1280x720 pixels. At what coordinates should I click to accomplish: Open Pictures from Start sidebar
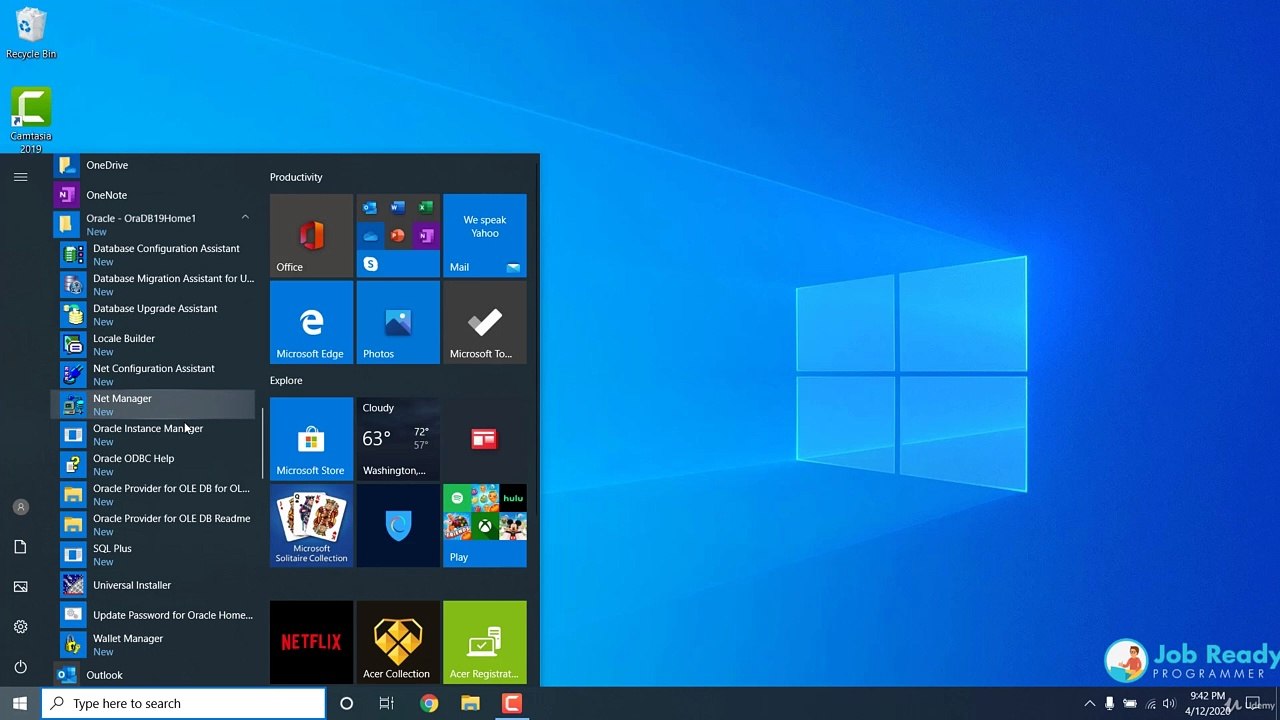[20, 587]
